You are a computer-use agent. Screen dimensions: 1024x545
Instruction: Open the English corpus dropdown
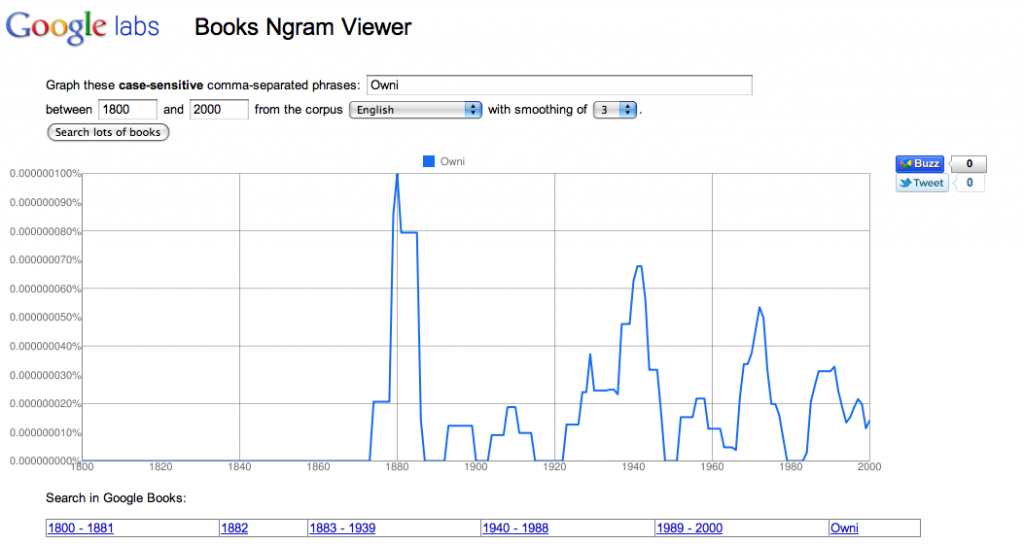click(x=415, y=110)
